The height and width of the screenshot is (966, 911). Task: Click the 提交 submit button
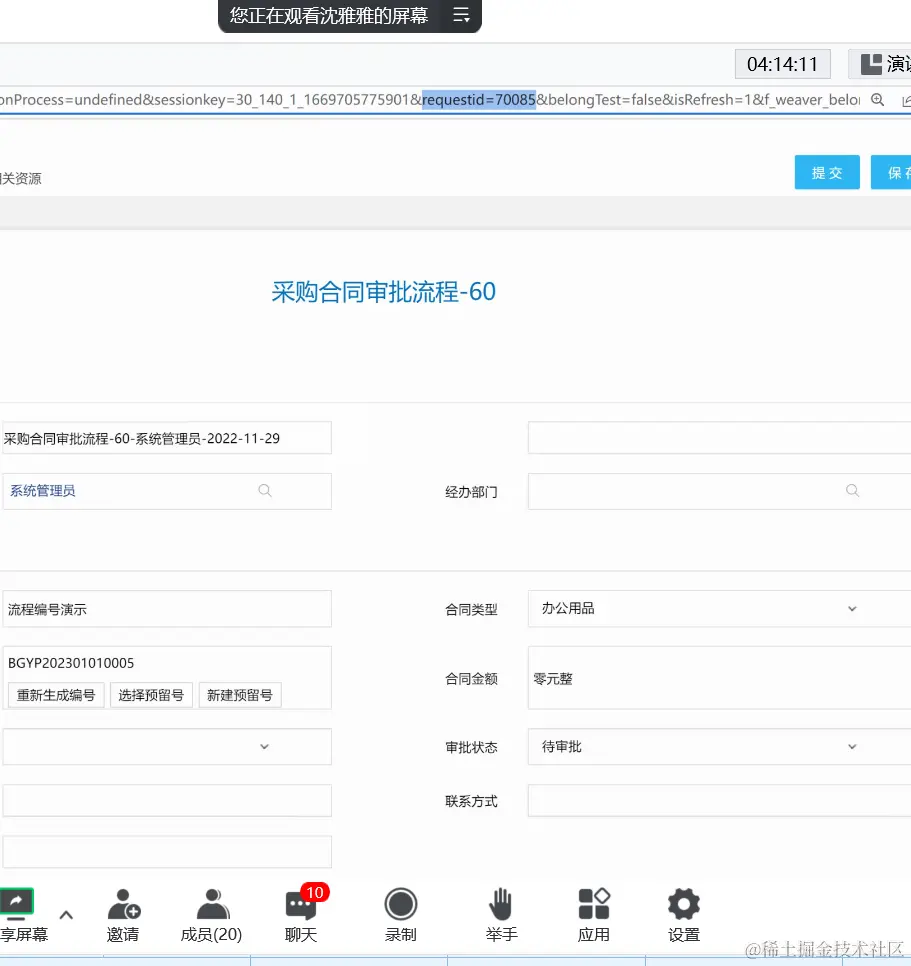click(827, 172)
